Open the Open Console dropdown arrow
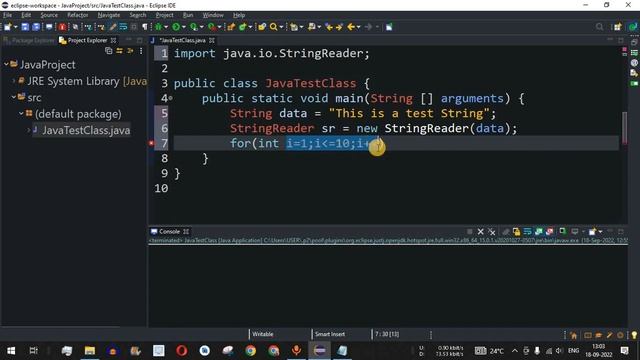The width and height of the screenshot is (640, 360). (x=600, y=232)
